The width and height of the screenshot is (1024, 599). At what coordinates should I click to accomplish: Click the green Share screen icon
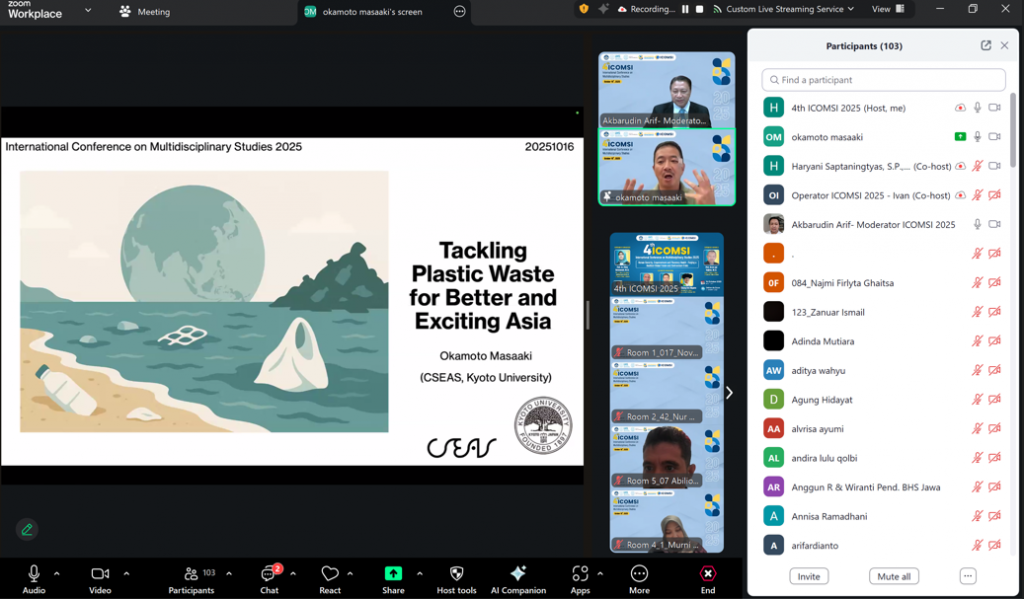point(393,574)
